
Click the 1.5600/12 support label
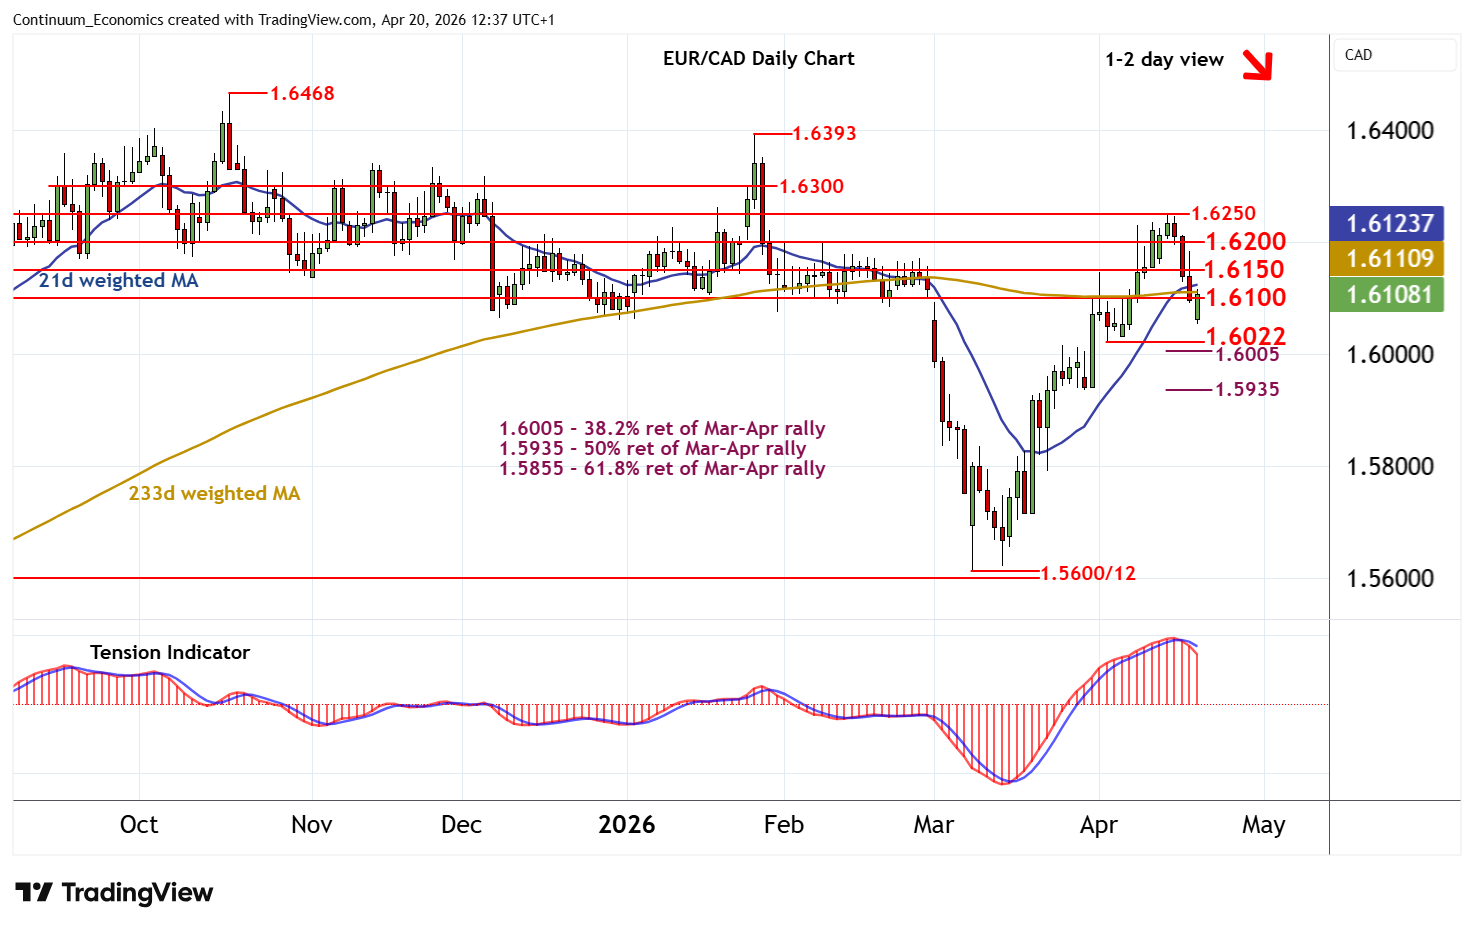(x=1088, y=573)
